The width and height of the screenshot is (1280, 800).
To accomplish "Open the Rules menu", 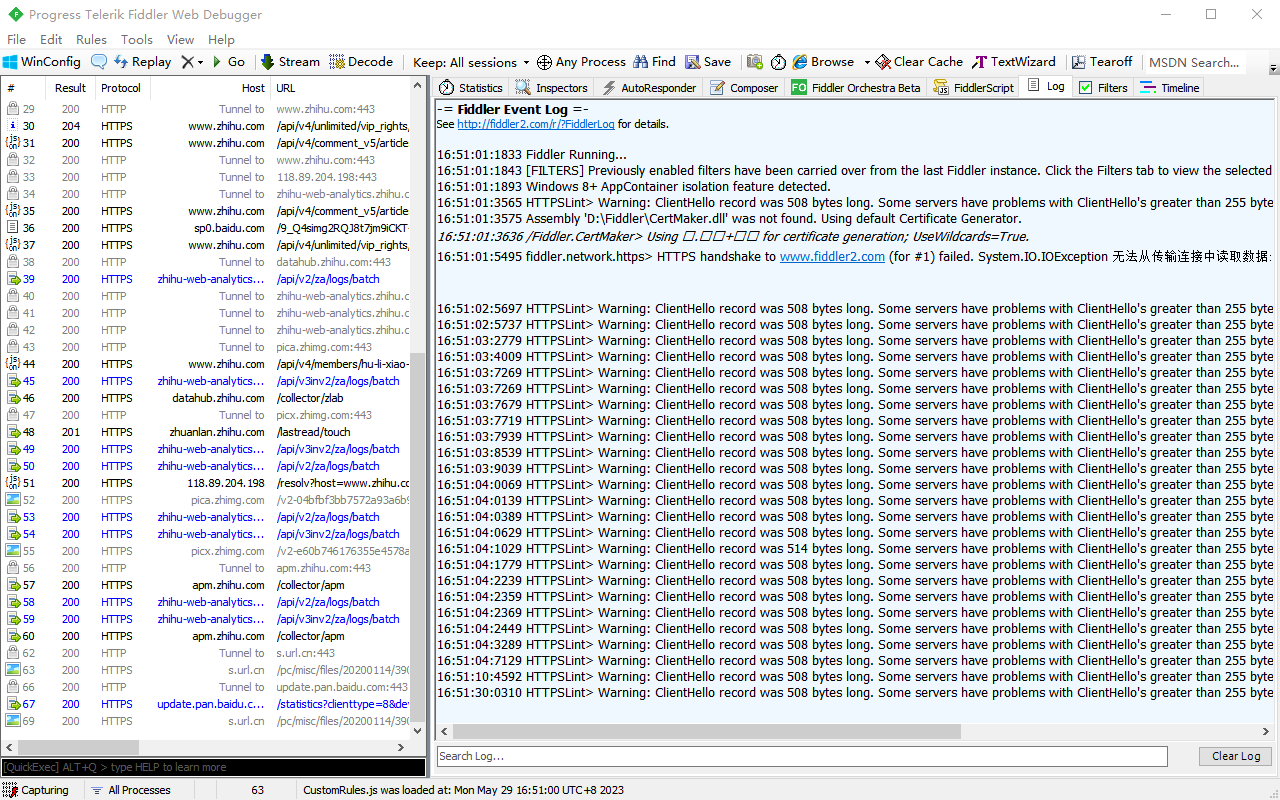I will [x=91, y=40].
